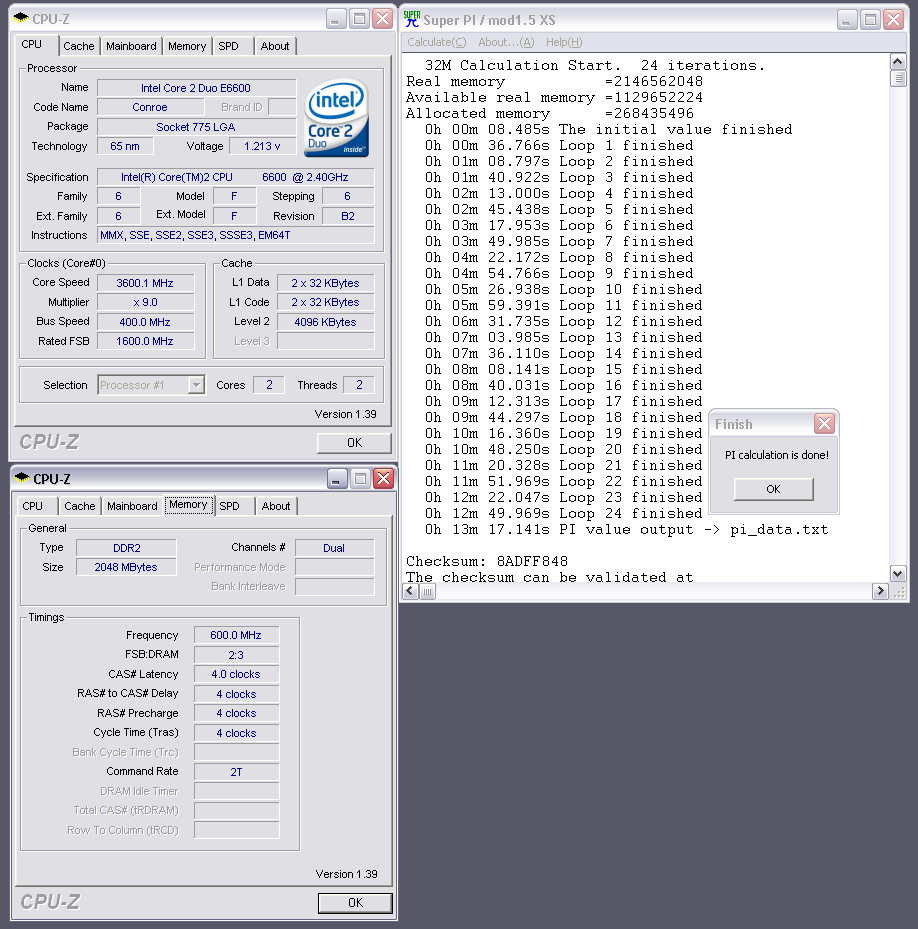The image size is (918, 929).
Task: Minimize the Super PI window
Action: pyautogui.click(x=846, y=20)
